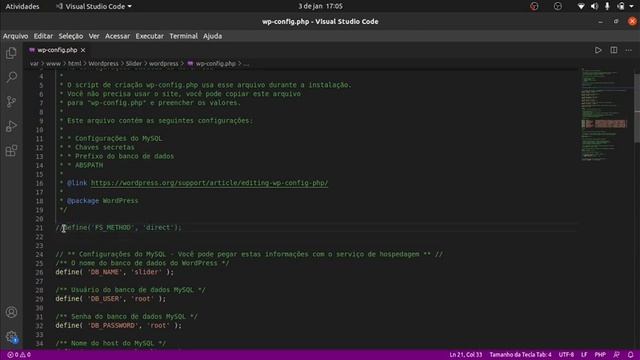This screenshot has width=640, height=360.
Task: Change end of line sequence LF
Action: [584, 355]
